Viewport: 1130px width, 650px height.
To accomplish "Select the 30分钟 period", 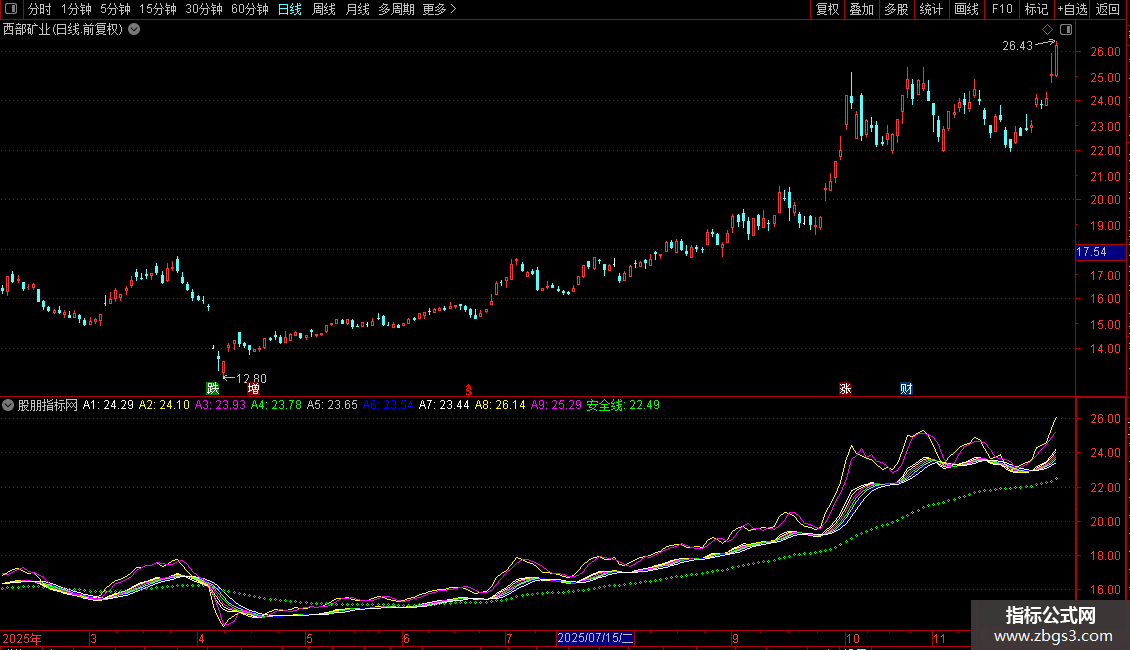I will 204,9.
